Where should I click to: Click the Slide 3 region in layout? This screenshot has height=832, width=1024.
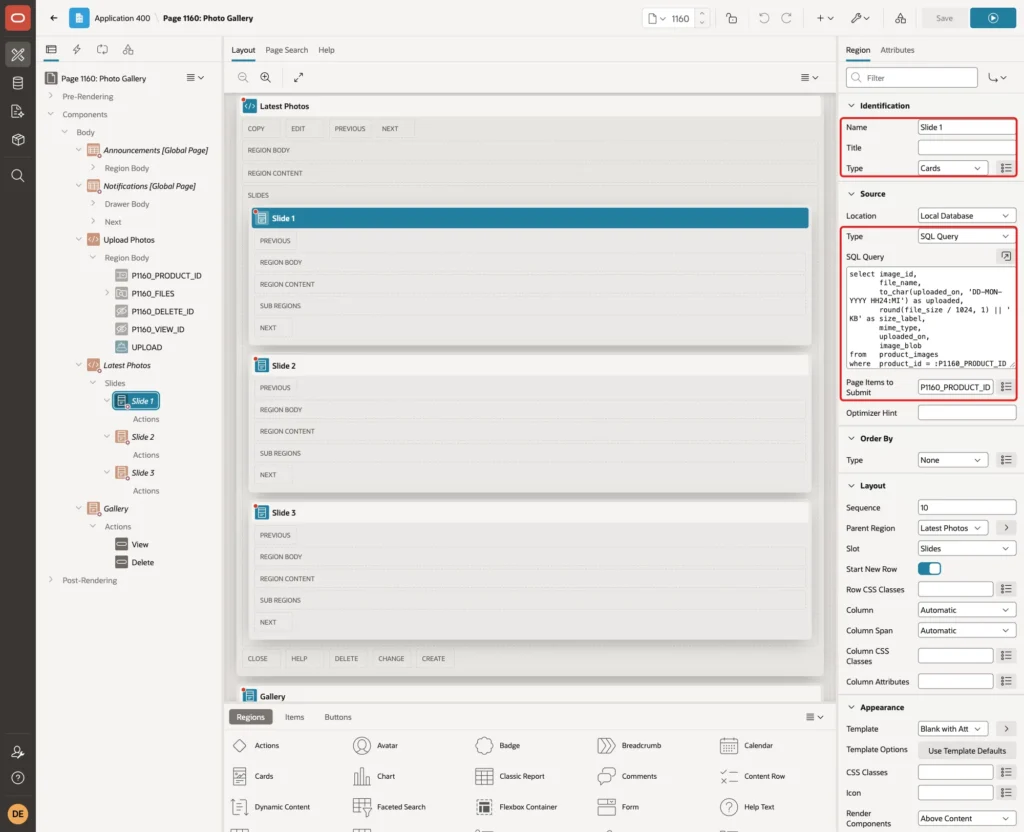(530, 513)
